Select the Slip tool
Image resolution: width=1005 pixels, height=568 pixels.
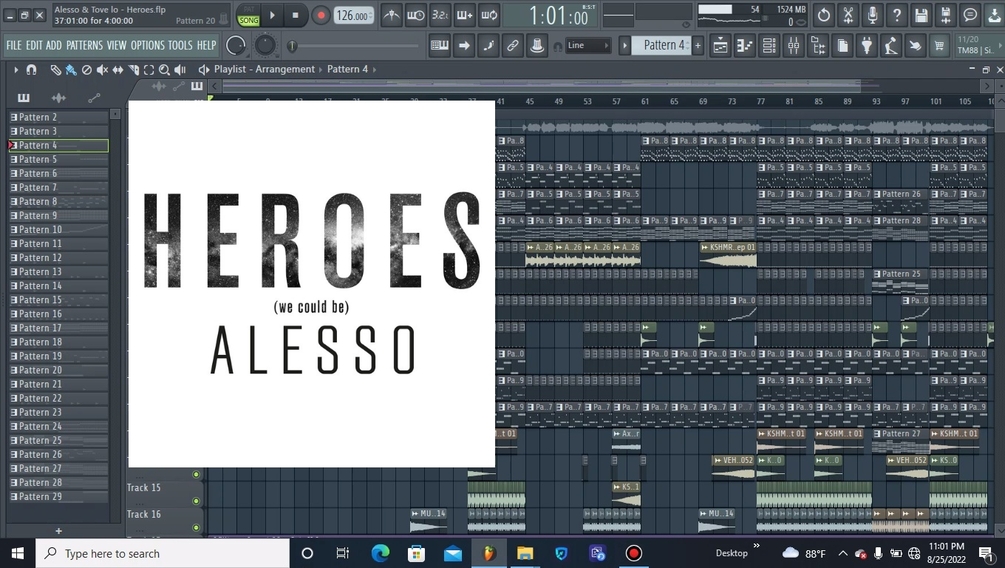tap(118, 69)
